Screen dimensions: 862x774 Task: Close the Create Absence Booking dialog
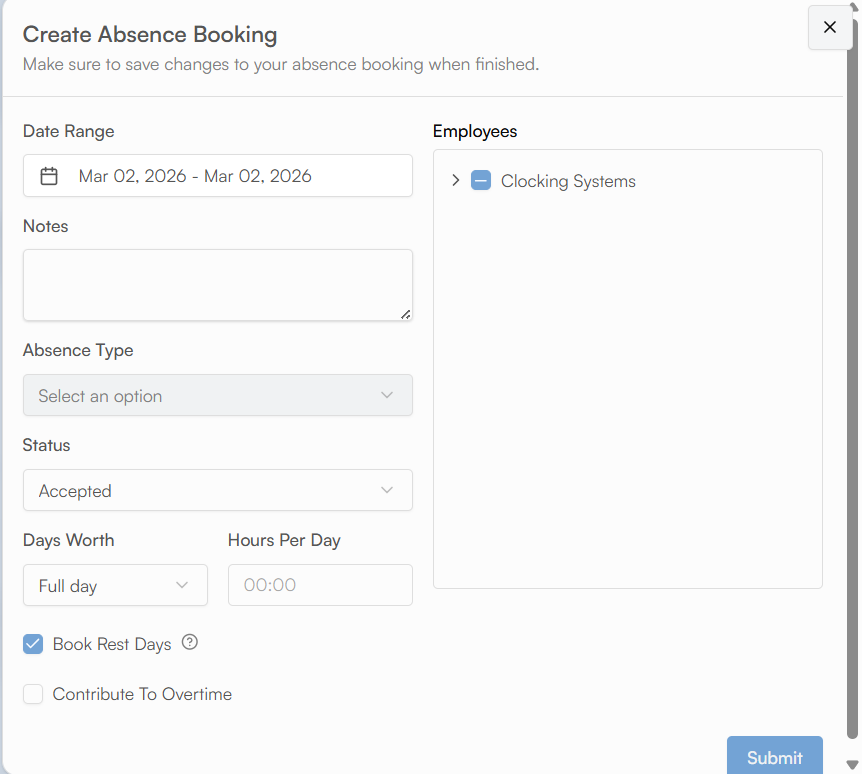click(829, 28)
